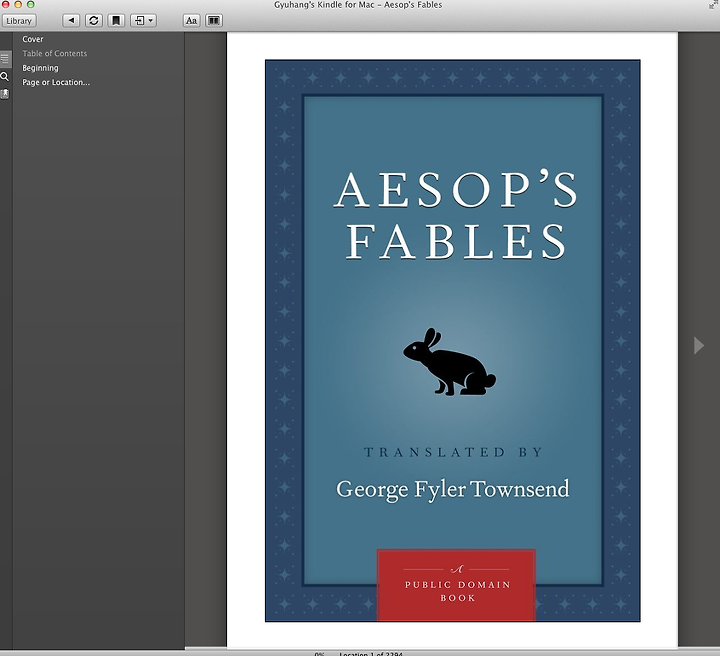720x656 pixels.
Task: Go to the Beginning of the book
Action: click(x=40, y=68)
